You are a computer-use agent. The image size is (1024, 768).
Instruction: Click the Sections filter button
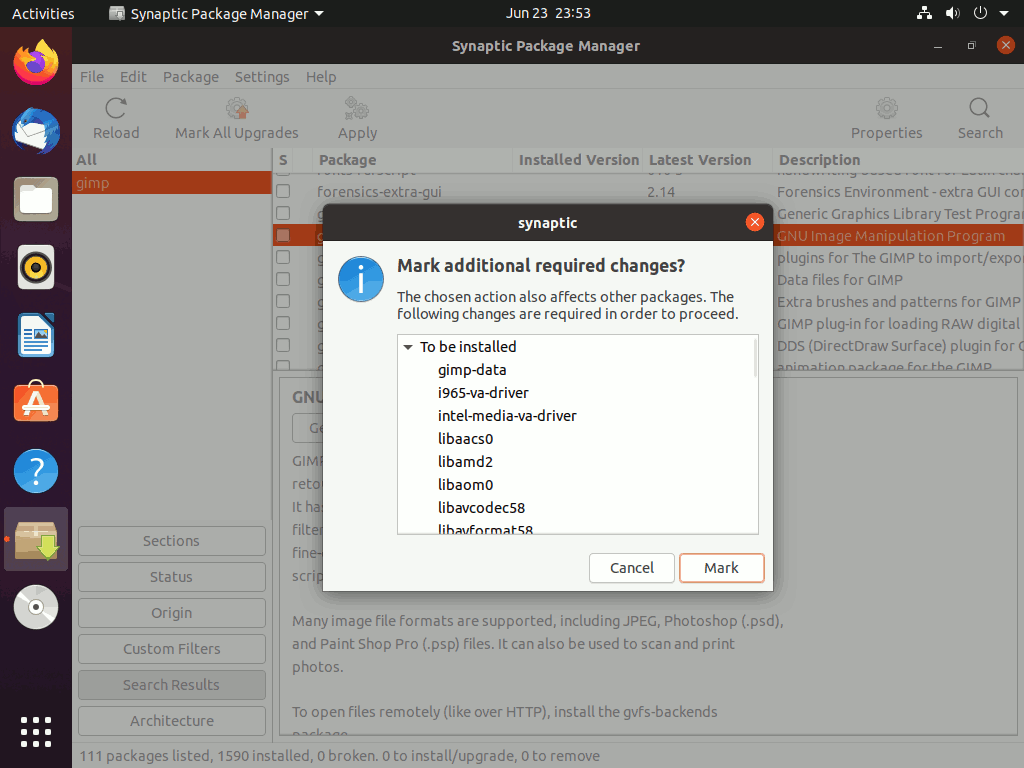click(x=172, y=541)
